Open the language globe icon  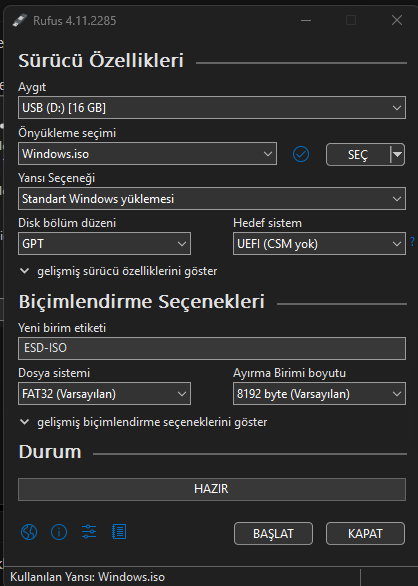[x=29, y=532]
